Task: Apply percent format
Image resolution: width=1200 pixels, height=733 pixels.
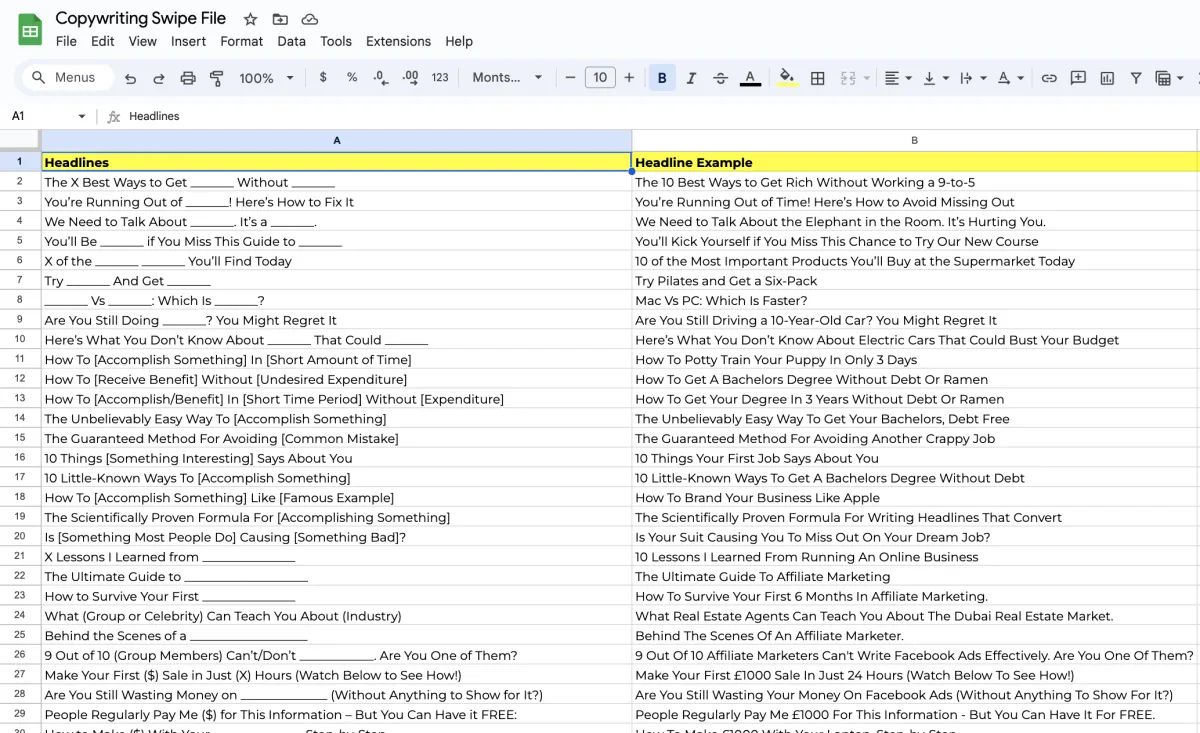Action: tap(352, 77)
